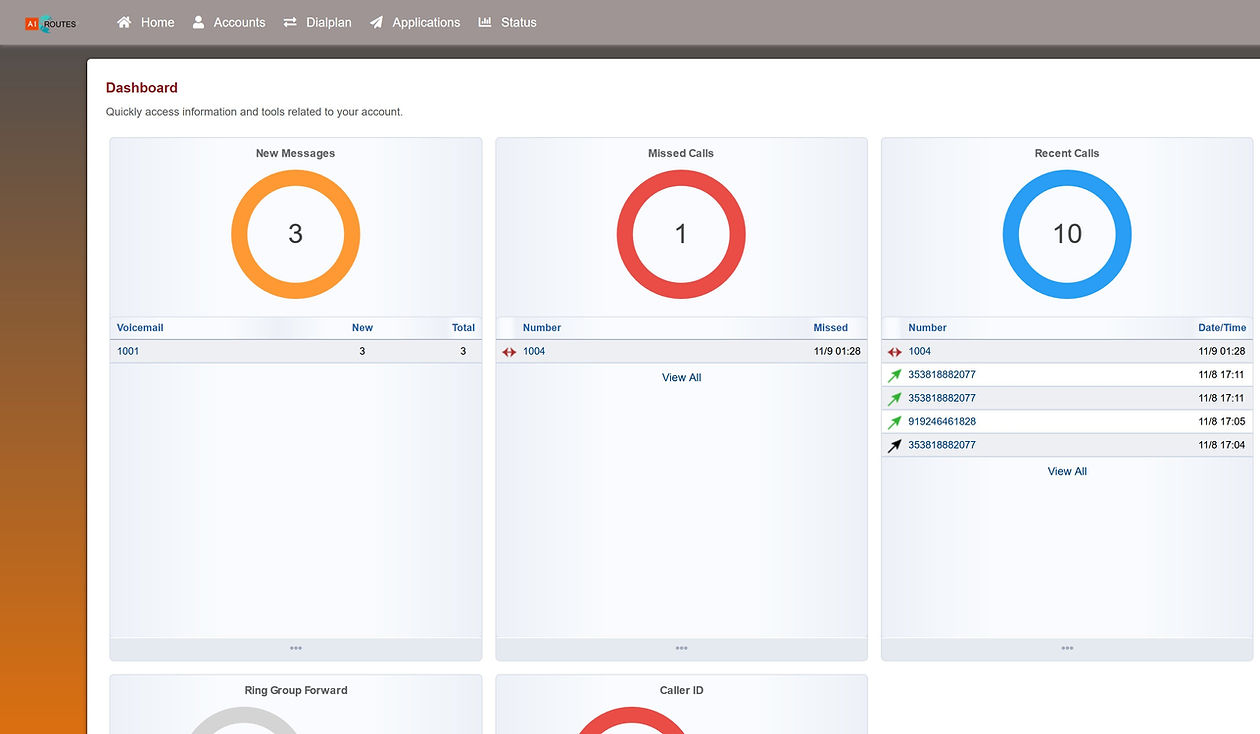This screenshot has height=734, width=1260.
Task: Click the Dialplan arrows icon
Action: click(x=290, y=22)
